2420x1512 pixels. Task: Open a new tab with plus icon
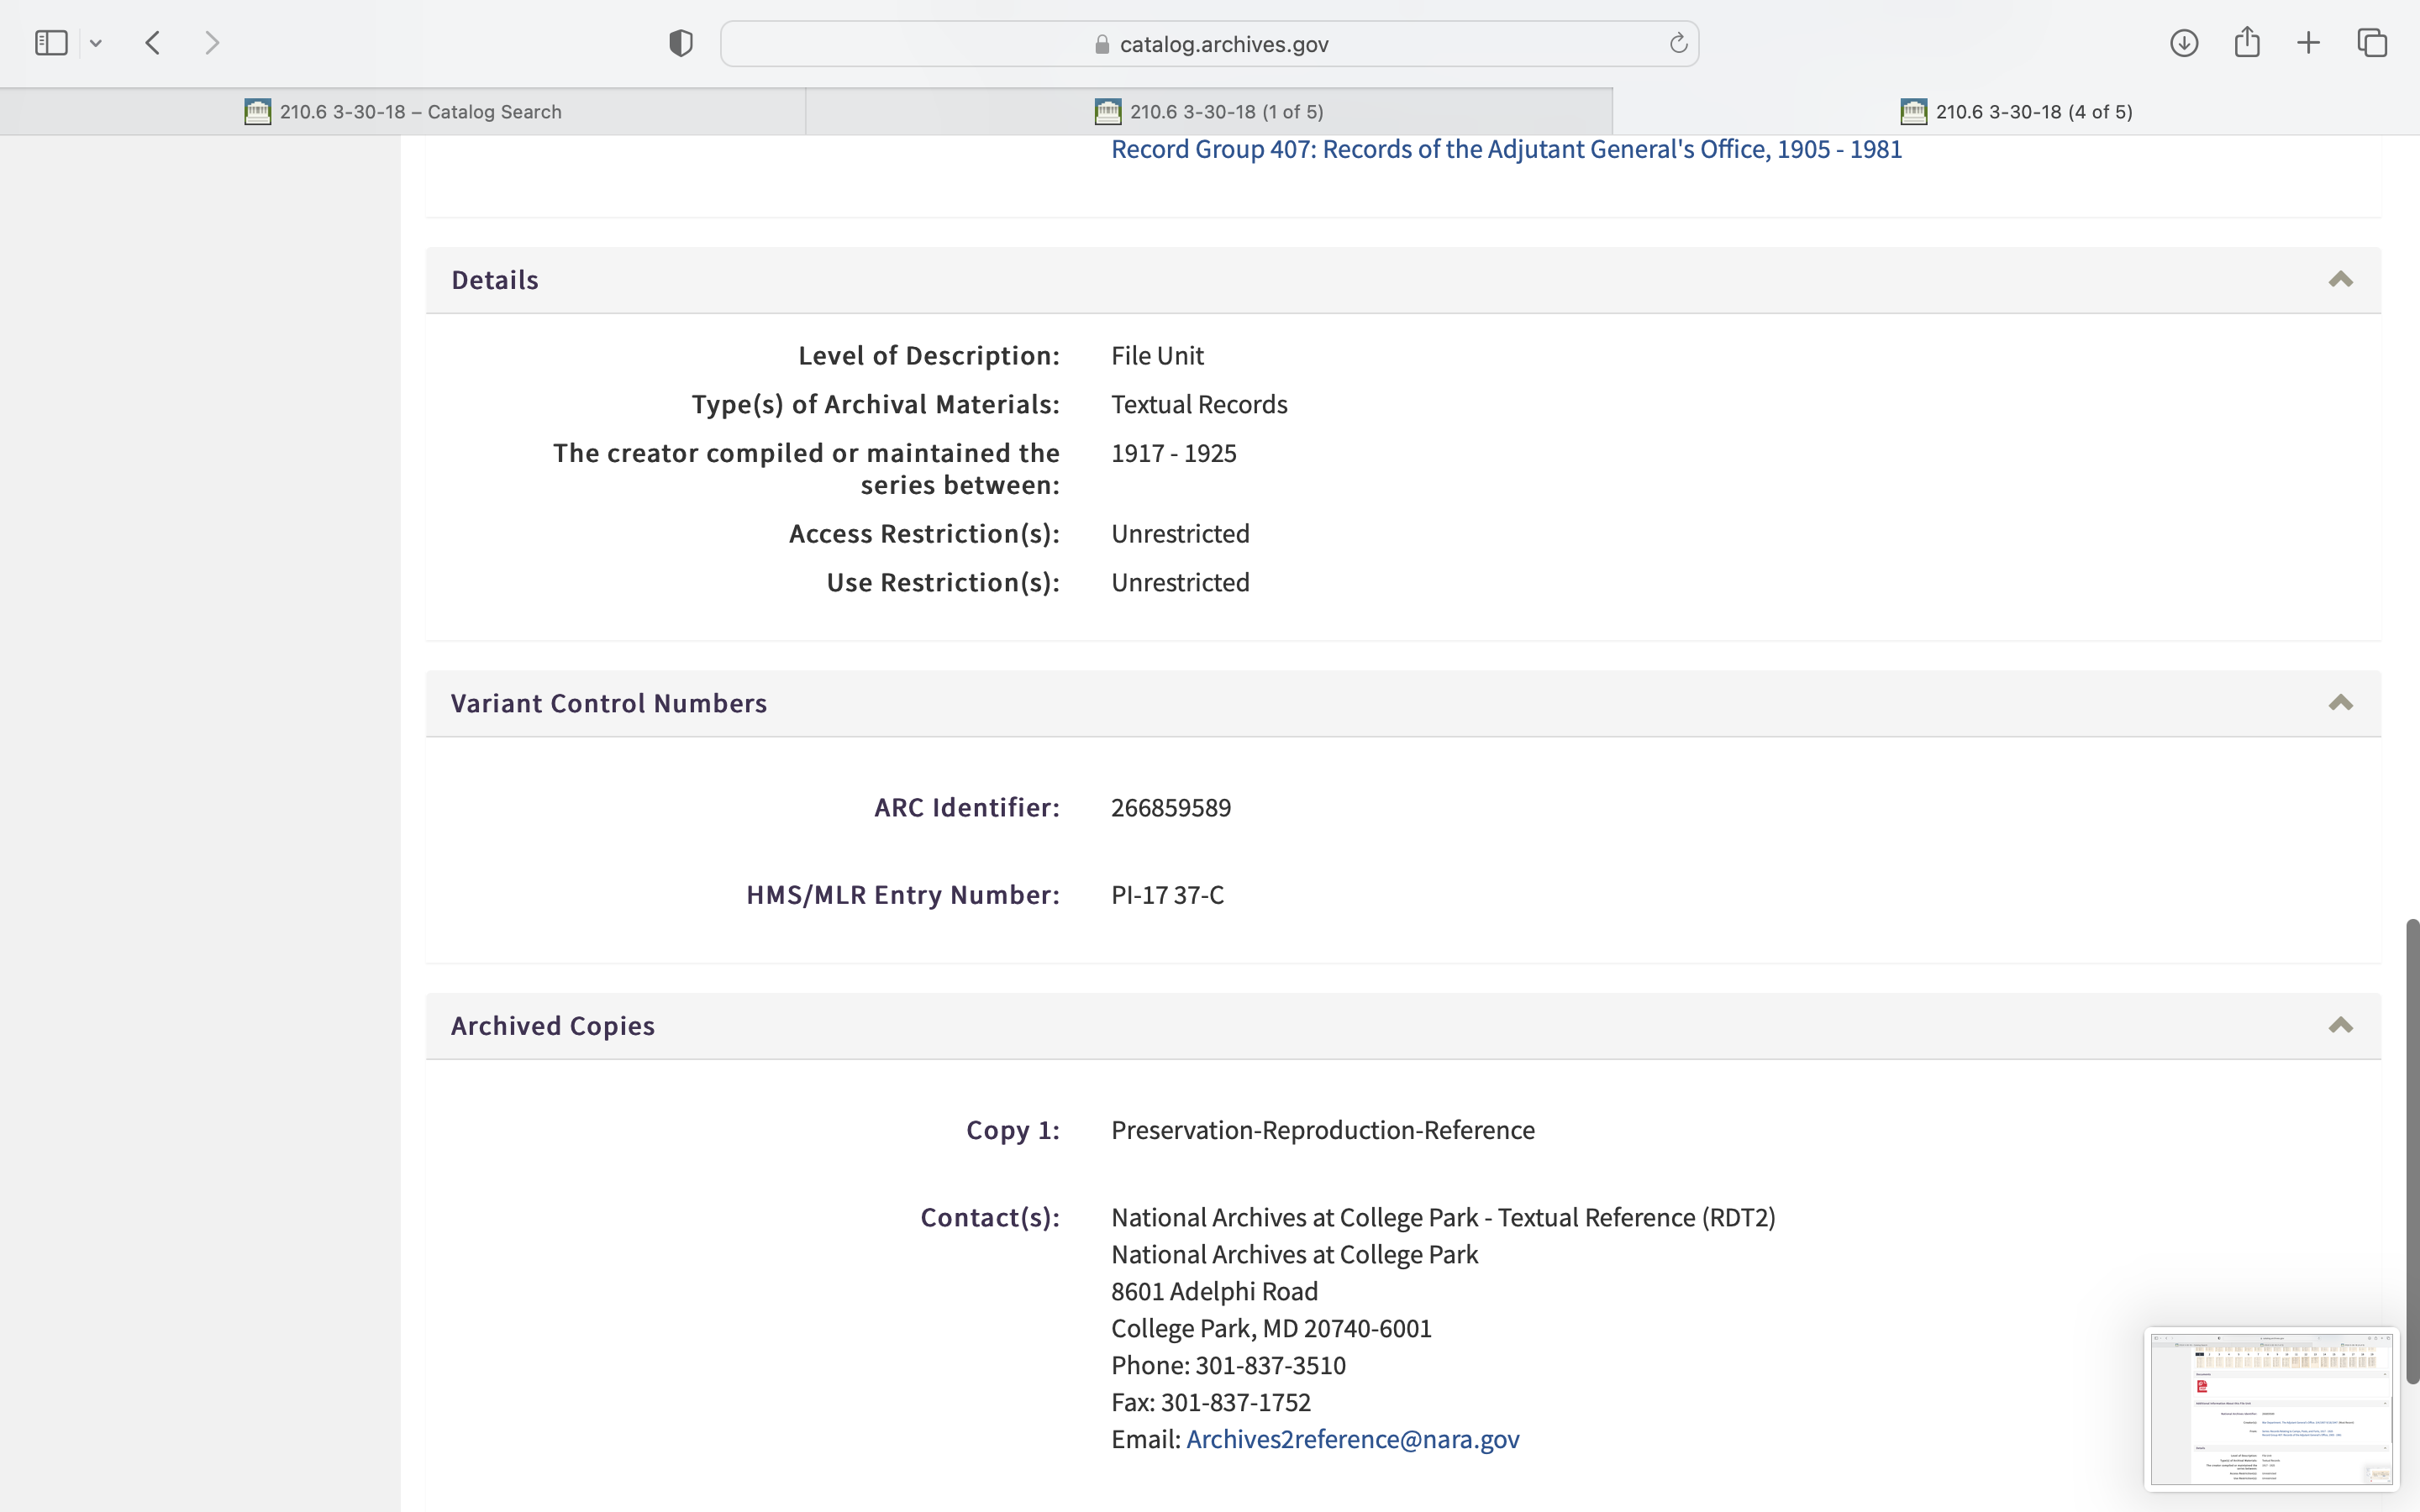2309,43
